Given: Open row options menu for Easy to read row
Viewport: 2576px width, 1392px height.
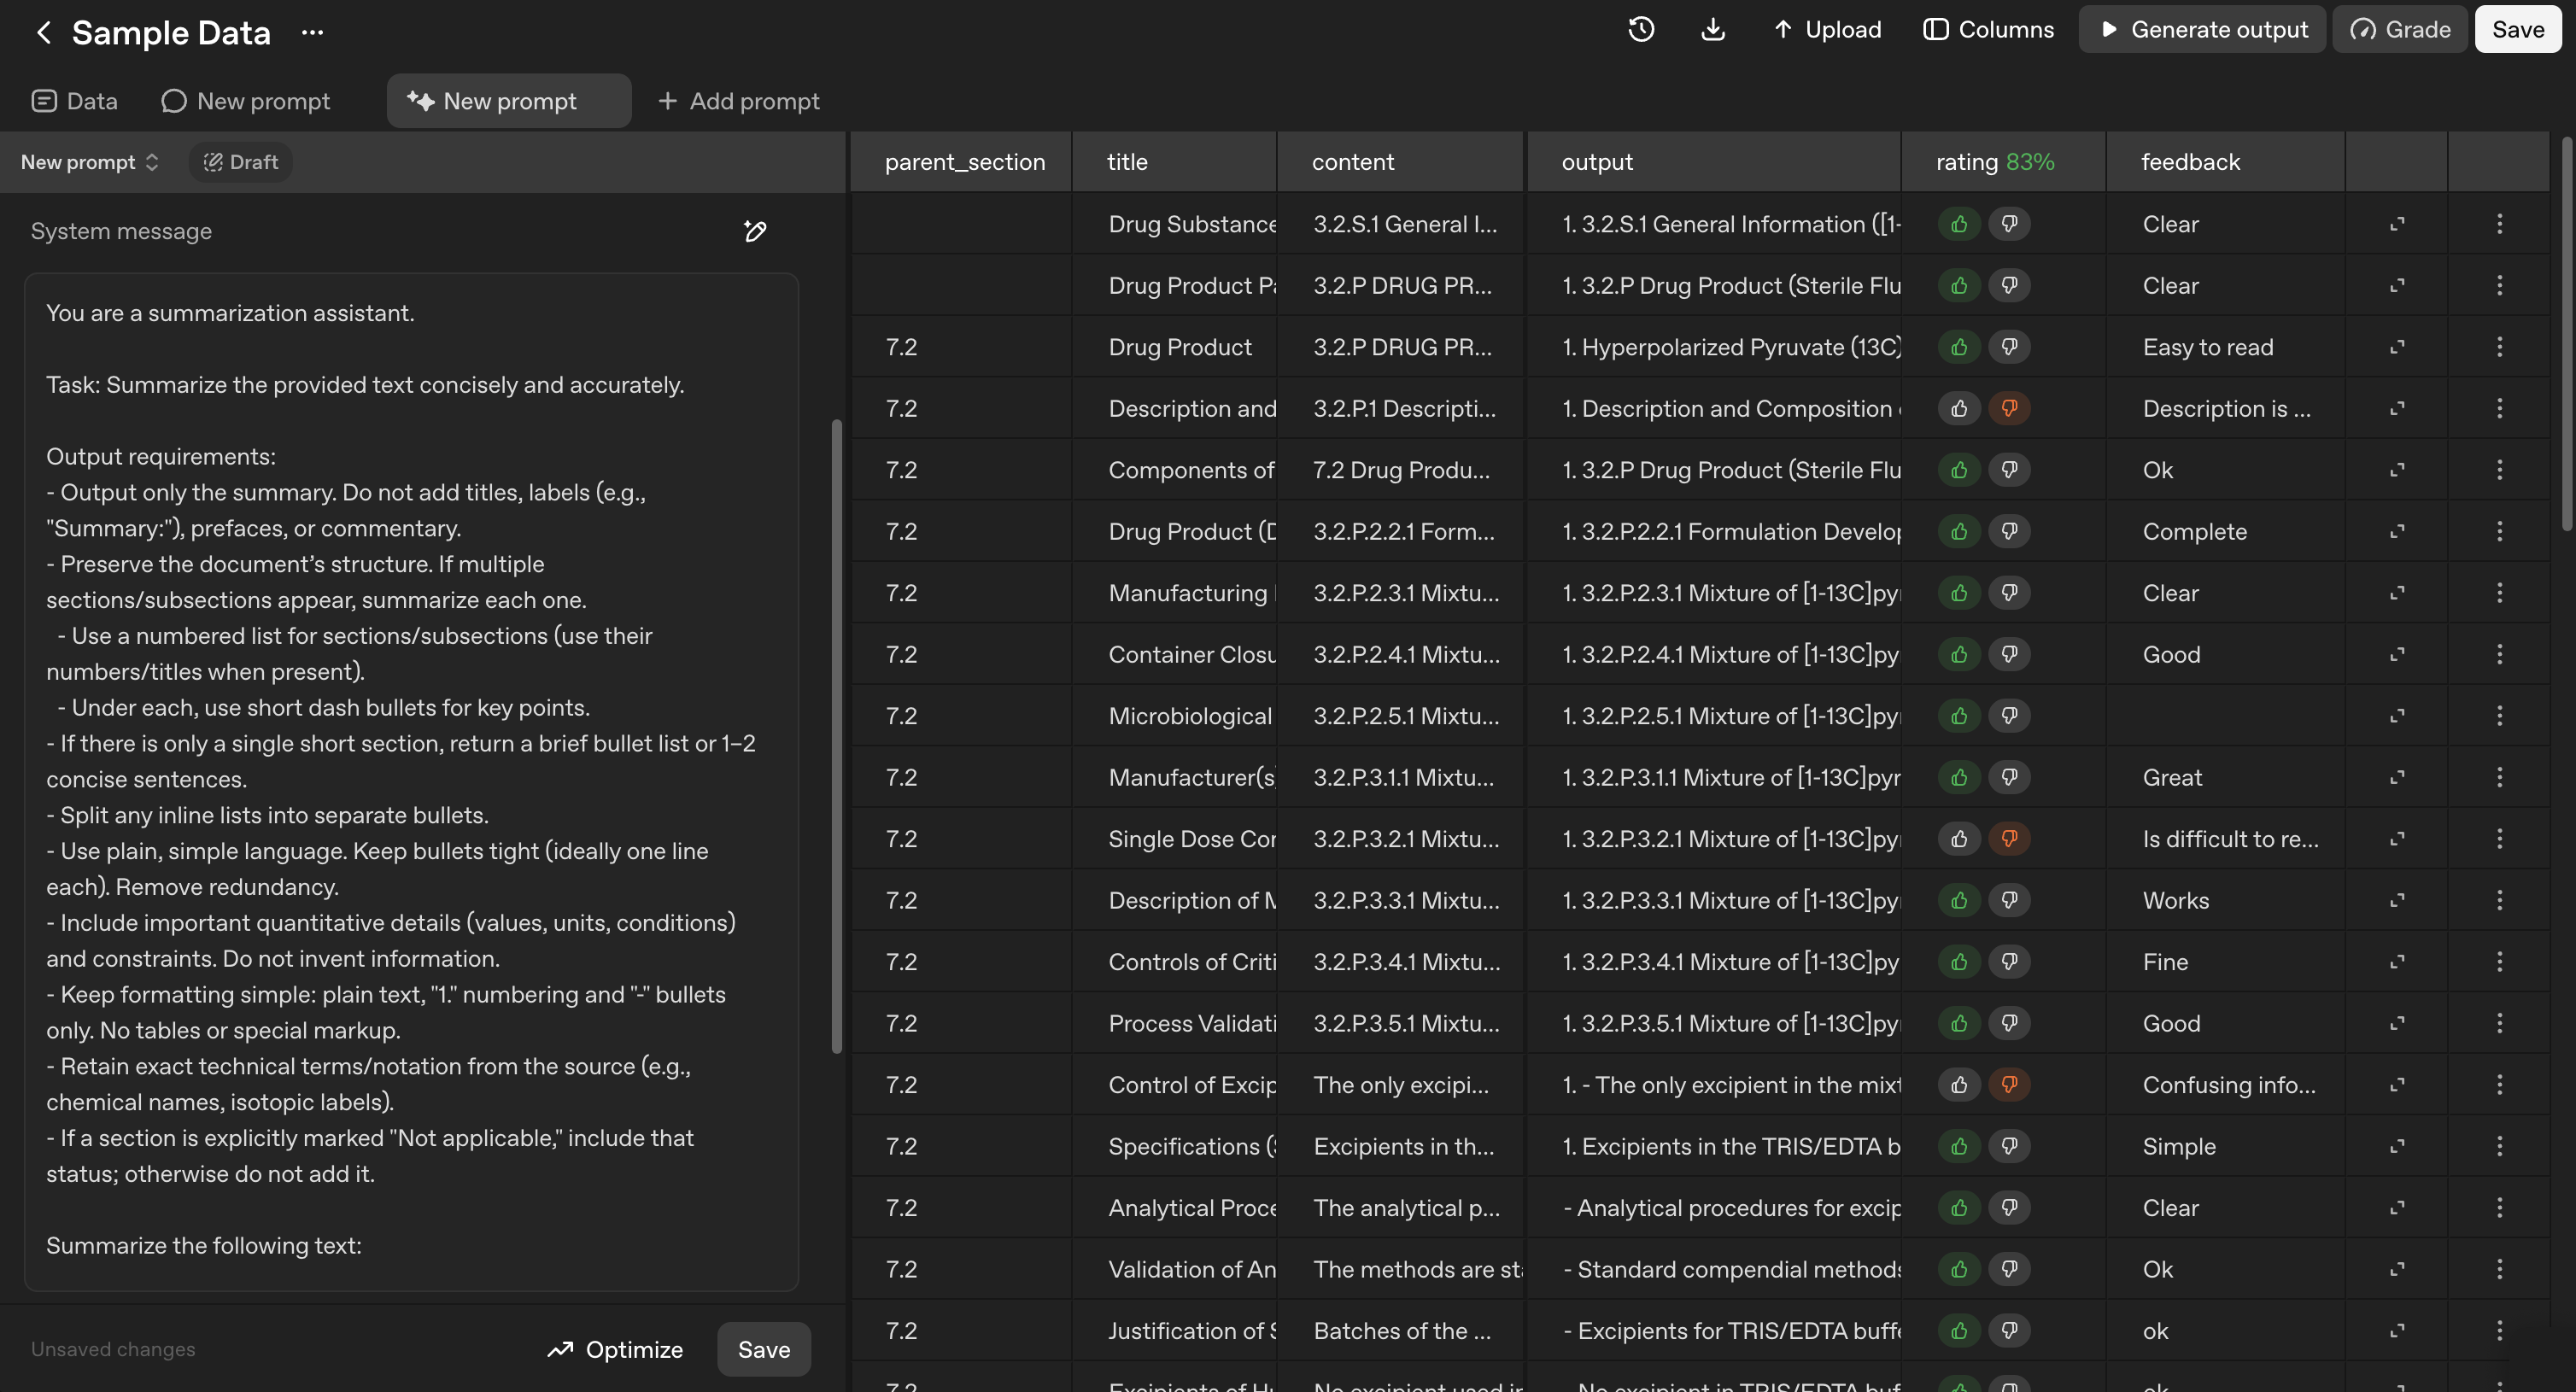Looking at the screenshot, I should (x=2499, y=347).
